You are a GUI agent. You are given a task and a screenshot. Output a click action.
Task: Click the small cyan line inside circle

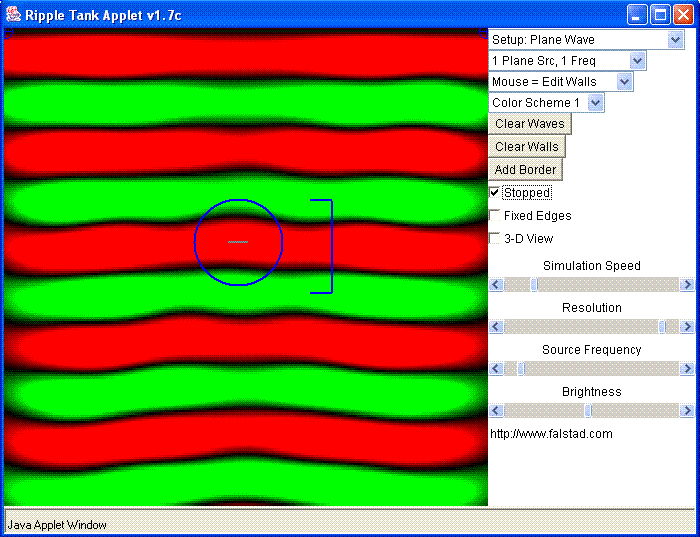238,242
